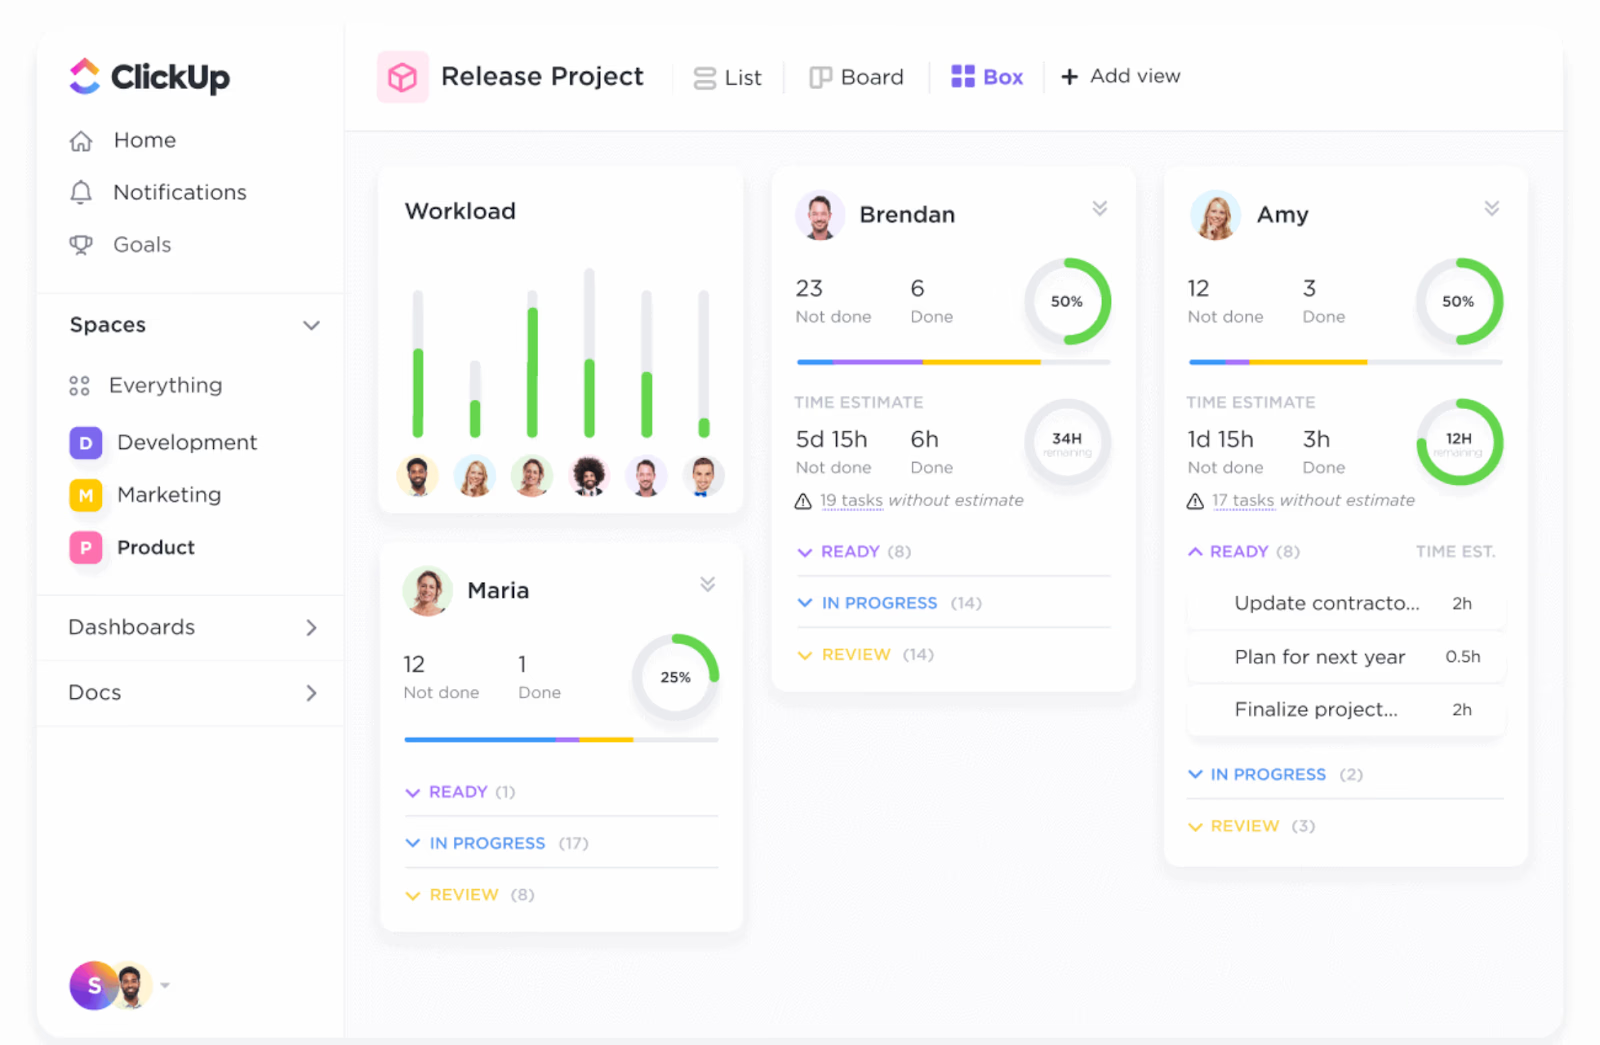Screen dimensions: 1600x1045
Task: Click third avatar in Workload chart
Action: point(531,476)
